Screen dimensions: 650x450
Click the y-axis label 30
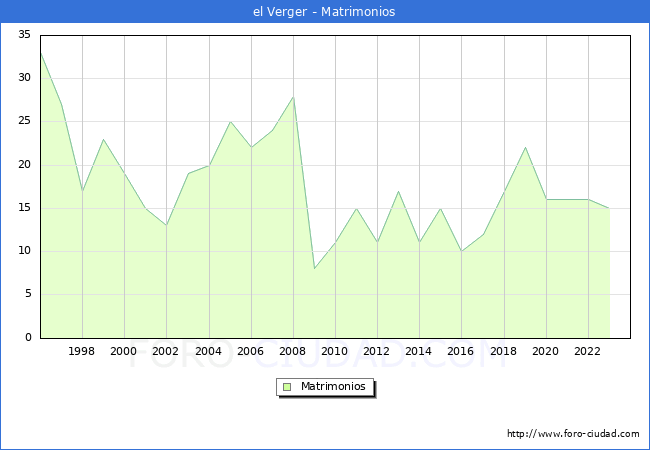point(25,77)
